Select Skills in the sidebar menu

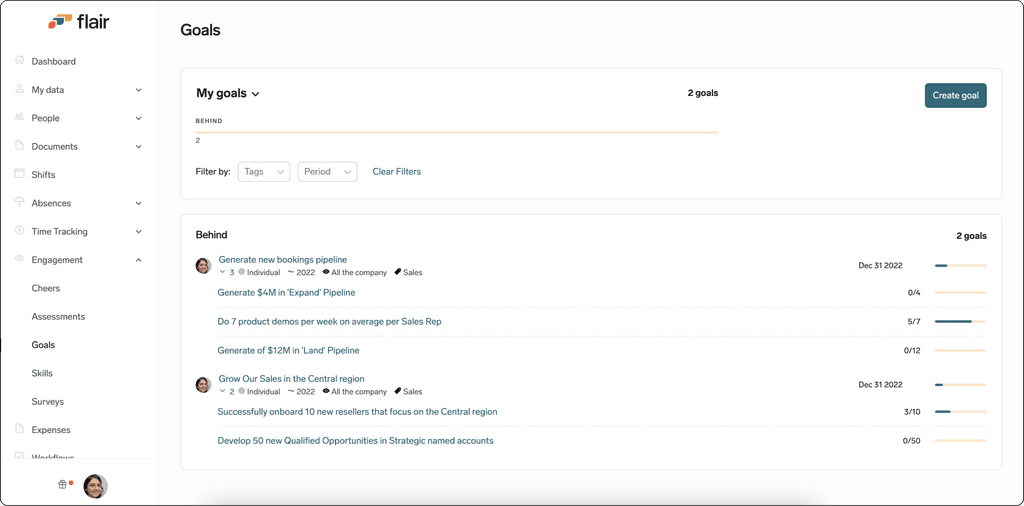point(42,373)
